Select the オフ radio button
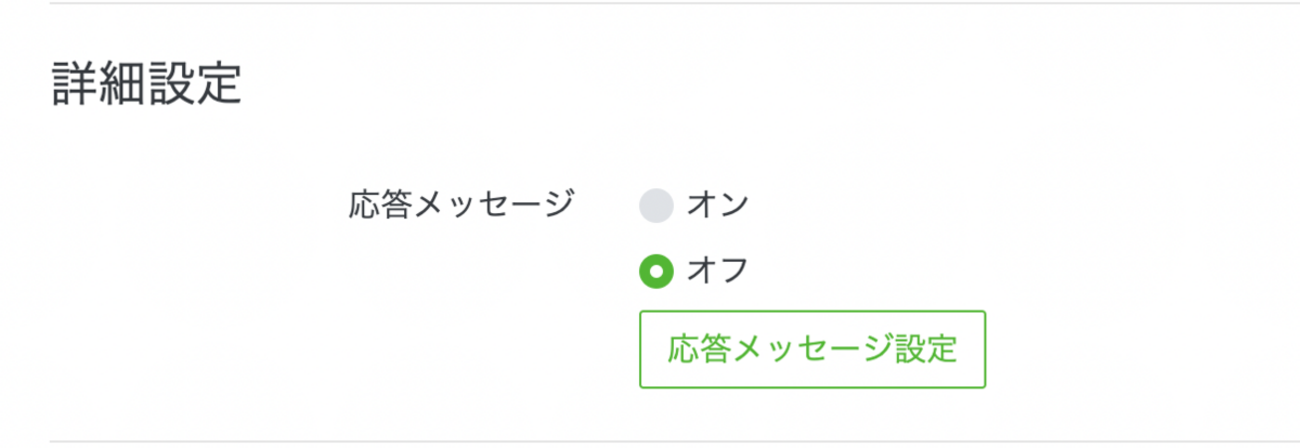The image size is (1300, 448). 656,270
